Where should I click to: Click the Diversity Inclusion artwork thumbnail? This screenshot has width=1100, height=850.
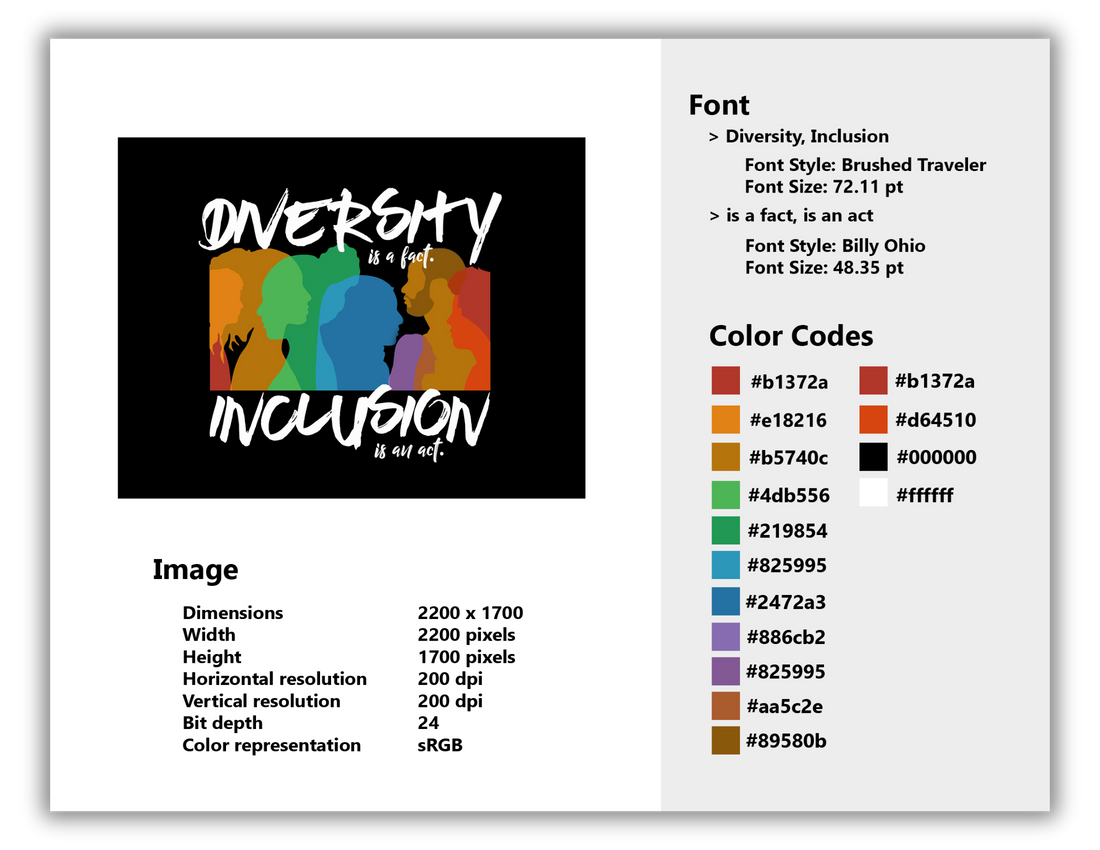[351, 318]
